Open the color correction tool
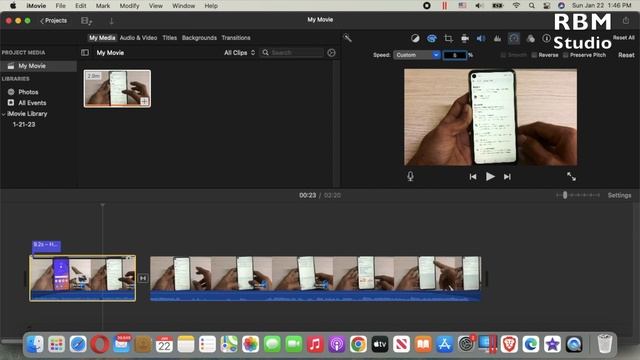The image size is (640, 360). coord(432,38)
